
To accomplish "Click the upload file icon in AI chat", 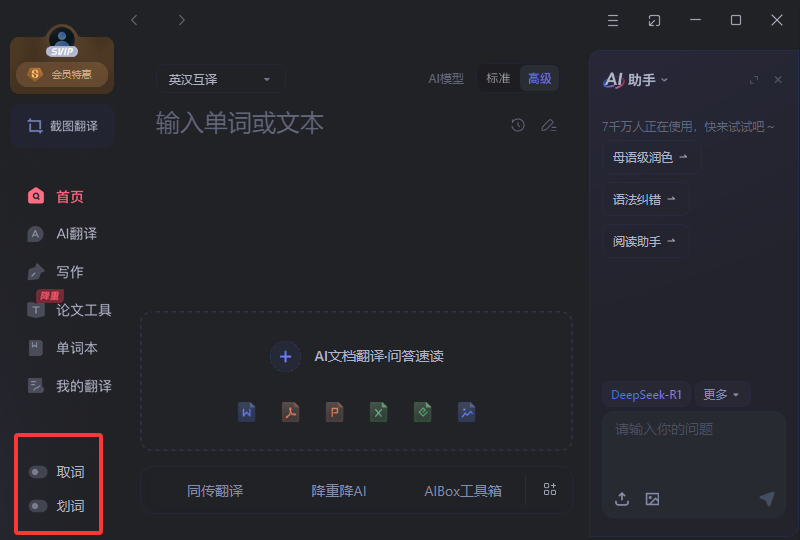I will click(x=622, y=499).
